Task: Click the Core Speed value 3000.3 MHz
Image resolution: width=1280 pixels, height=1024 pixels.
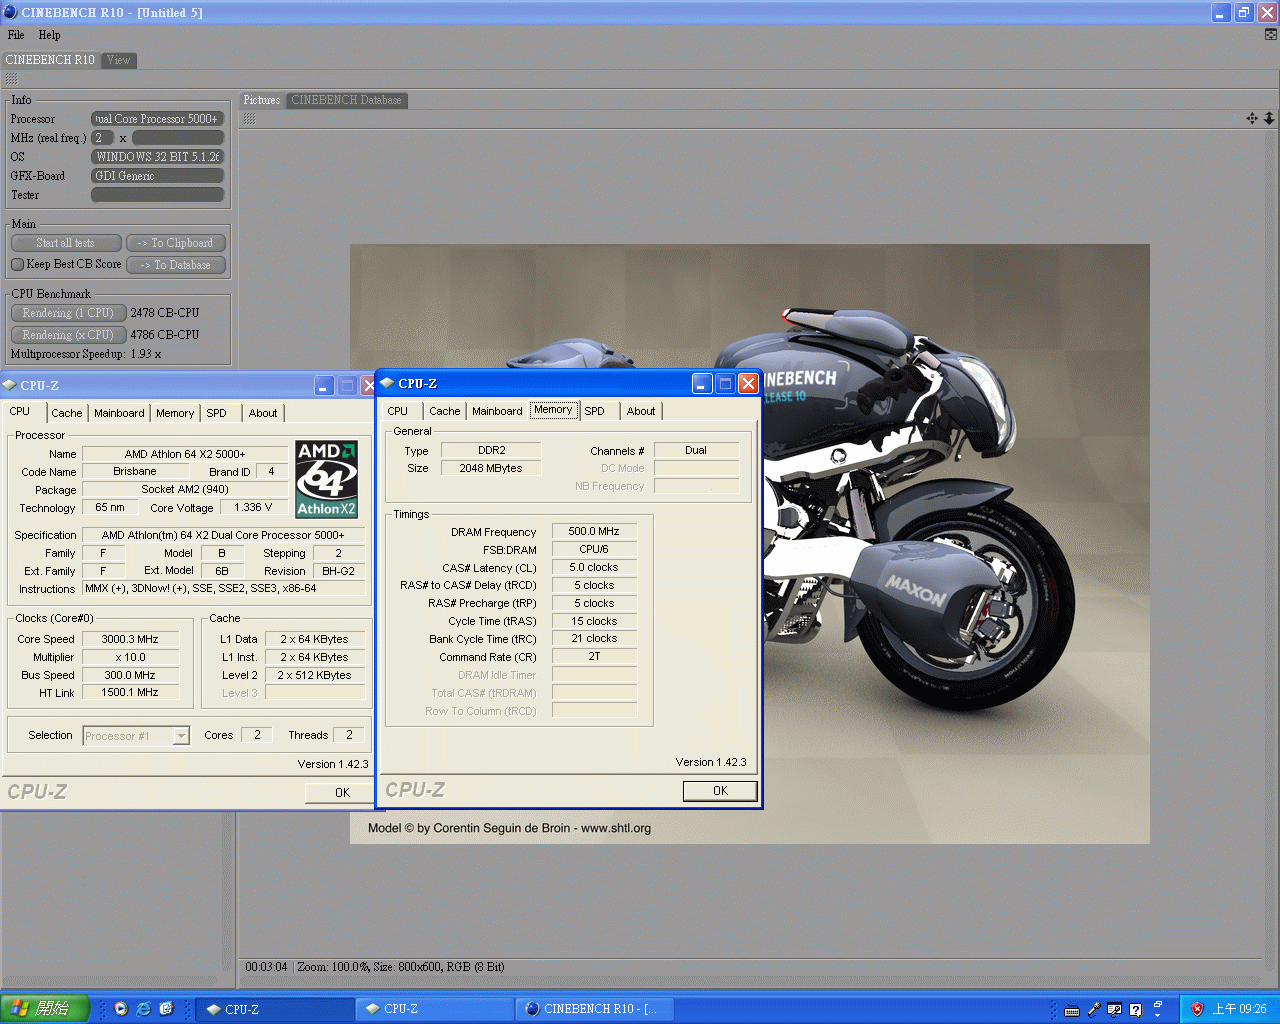Action: (130, 639)
